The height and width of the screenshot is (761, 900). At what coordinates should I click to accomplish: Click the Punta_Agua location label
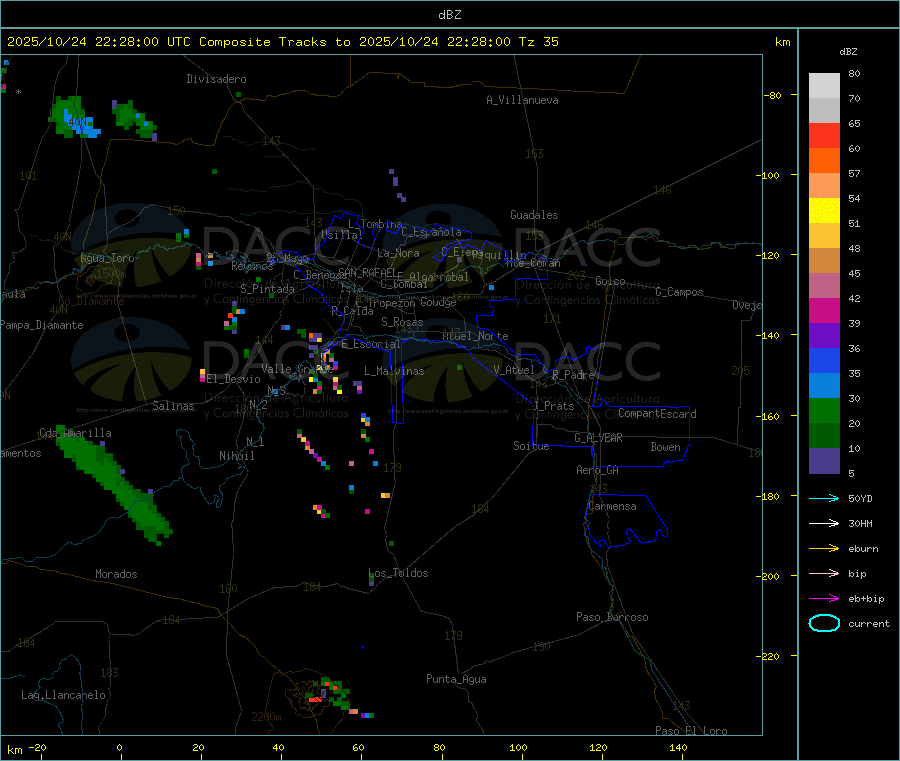[456, 679]
